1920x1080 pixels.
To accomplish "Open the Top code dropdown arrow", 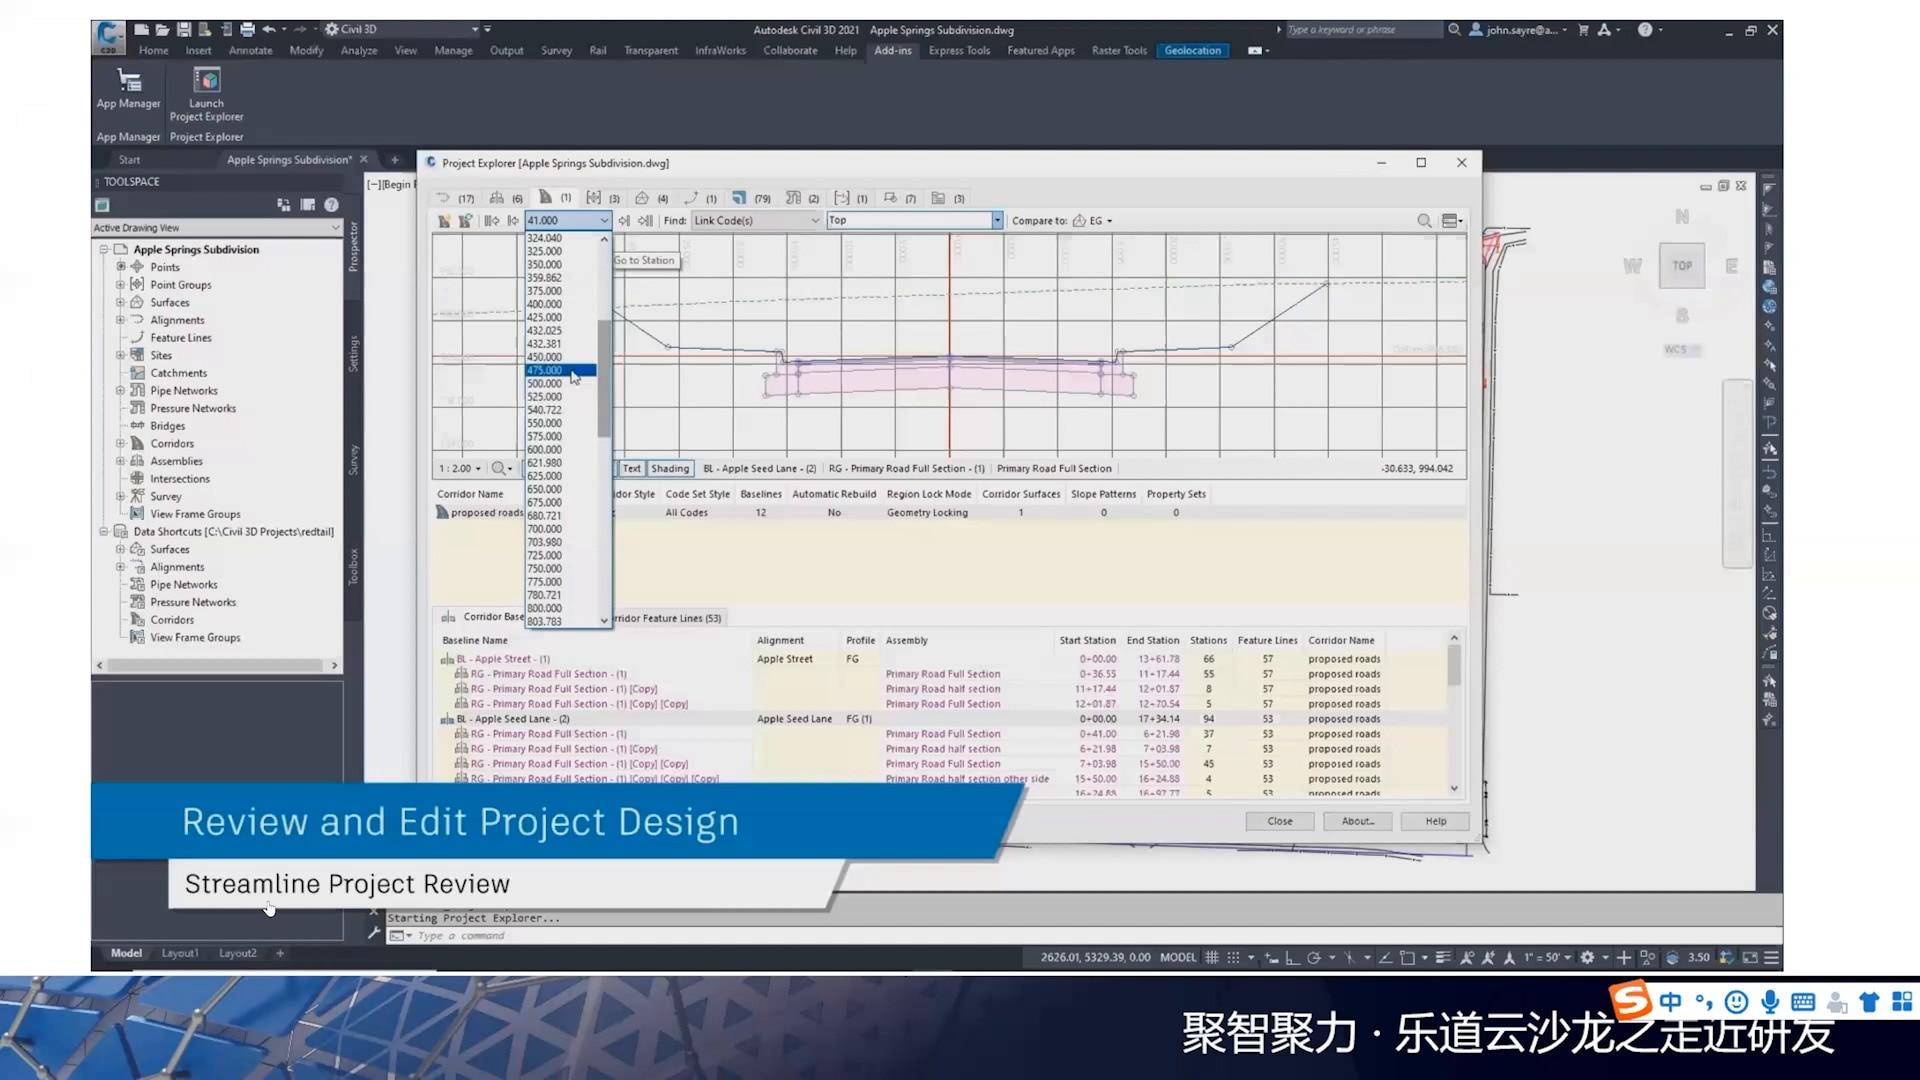I will coord(997,220).
